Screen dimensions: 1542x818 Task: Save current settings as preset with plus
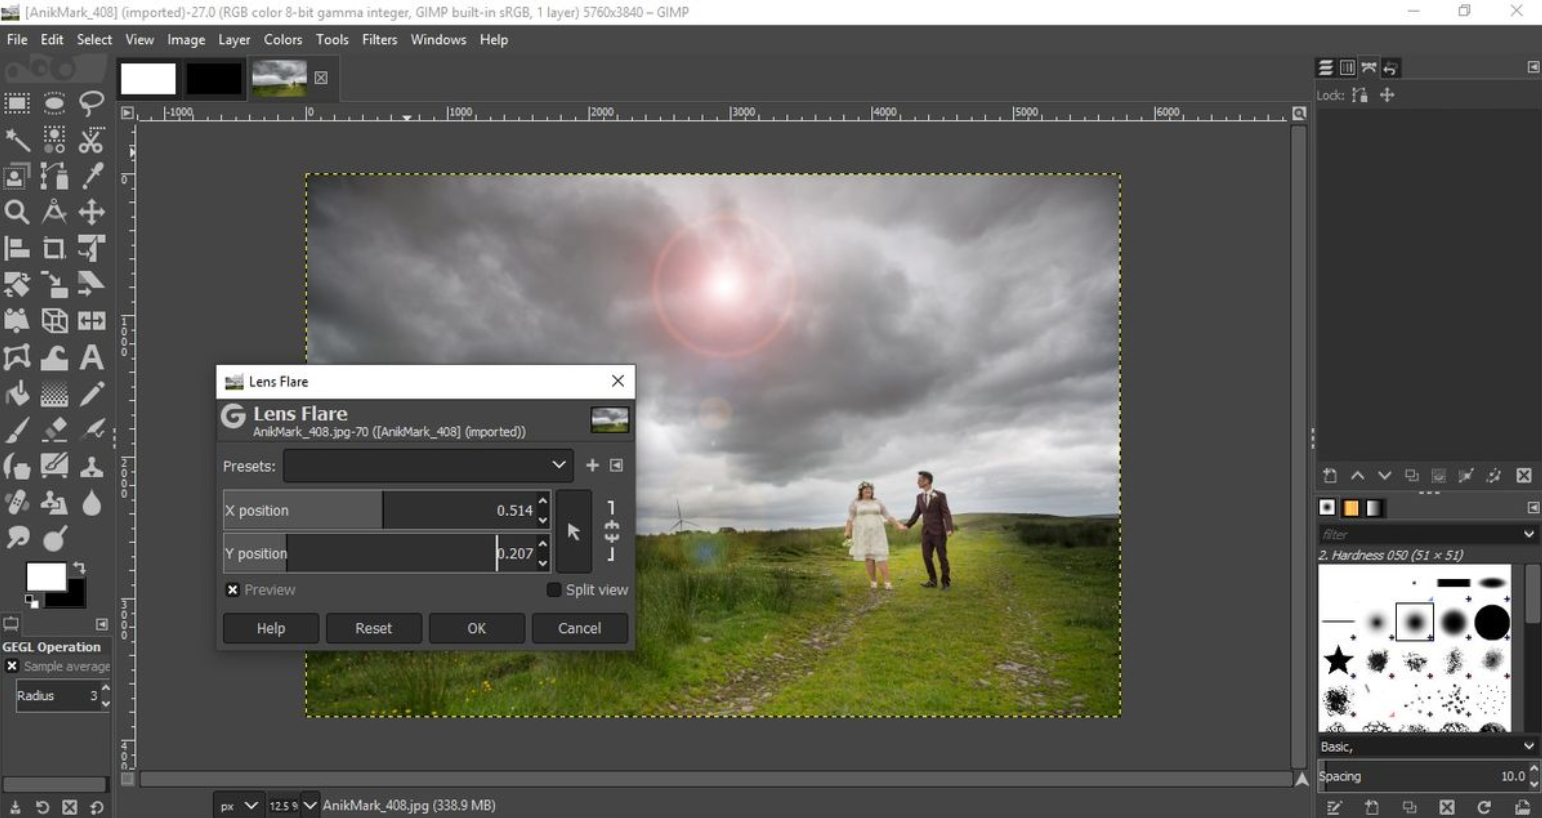coord(592,465)
